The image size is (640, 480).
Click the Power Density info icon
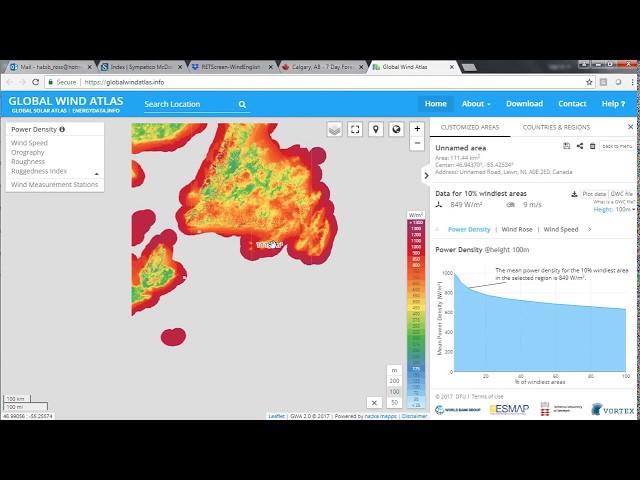tap(62, 129)
